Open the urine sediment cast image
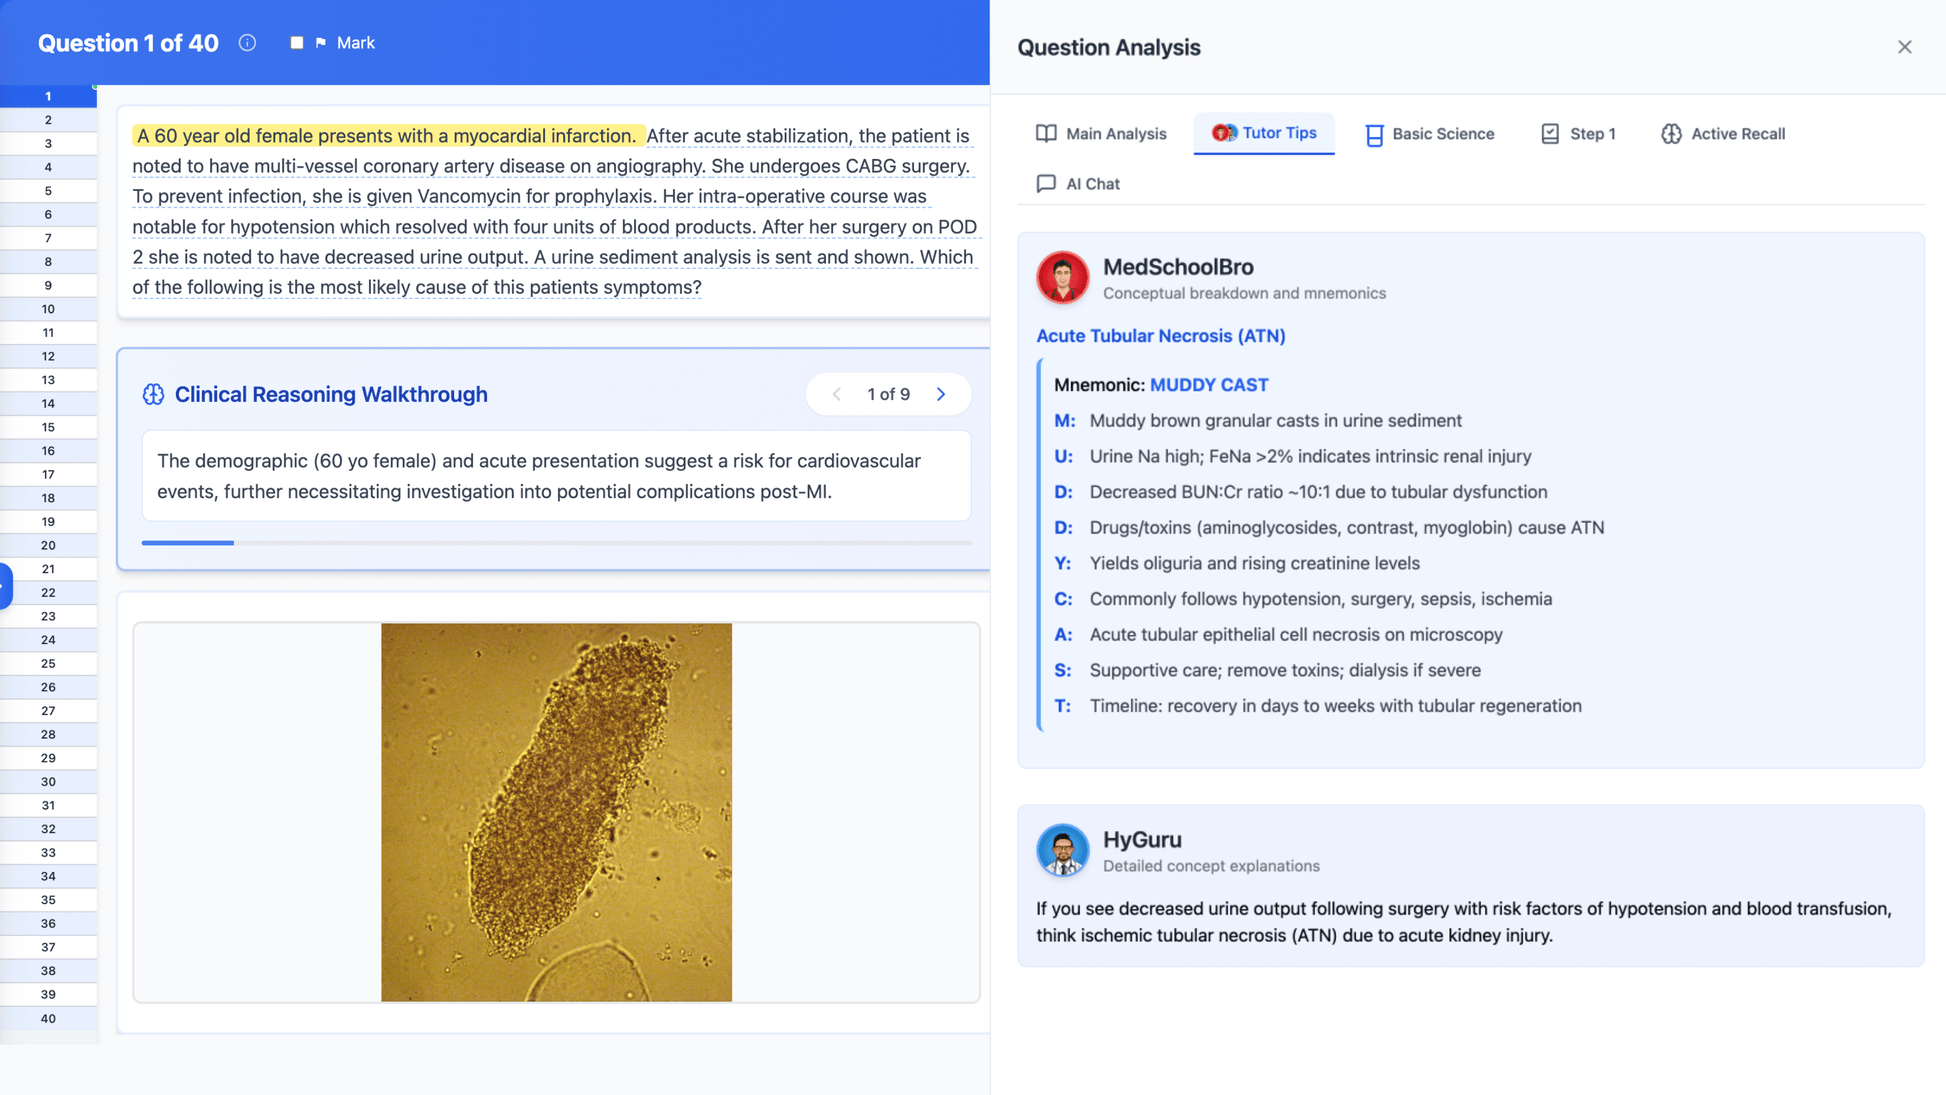This screenshot has height=1095, width=1946. [x=556, y=812]
